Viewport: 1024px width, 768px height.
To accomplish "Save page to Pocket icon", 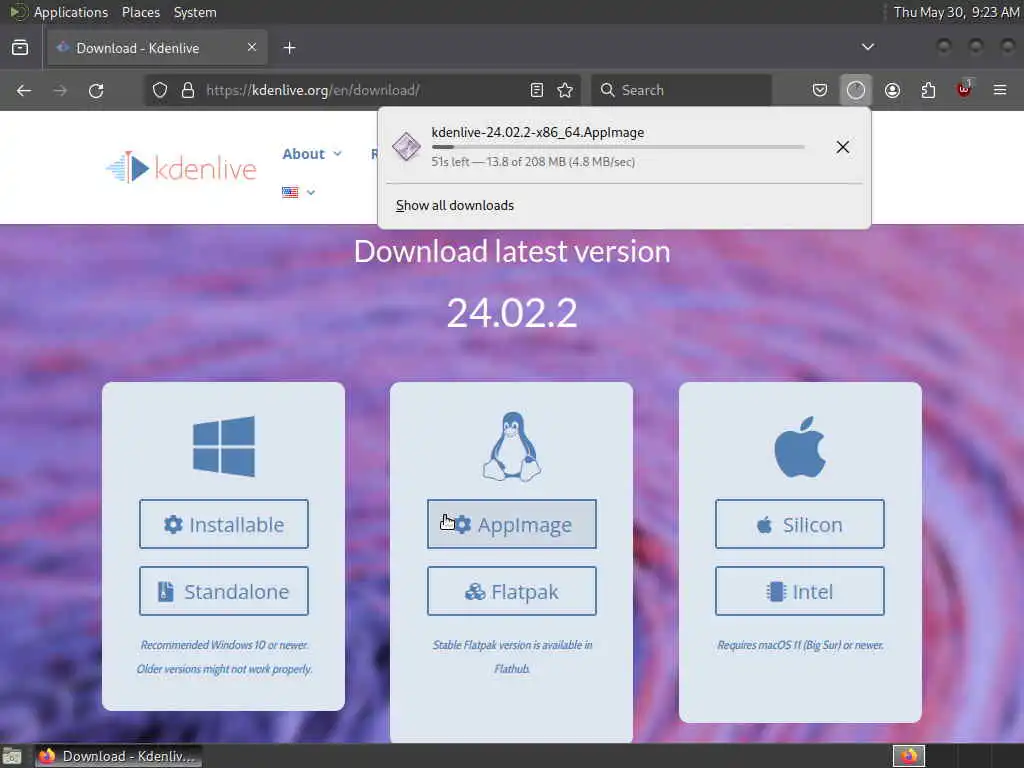I will pyautogui.click(x=820, y=90).
